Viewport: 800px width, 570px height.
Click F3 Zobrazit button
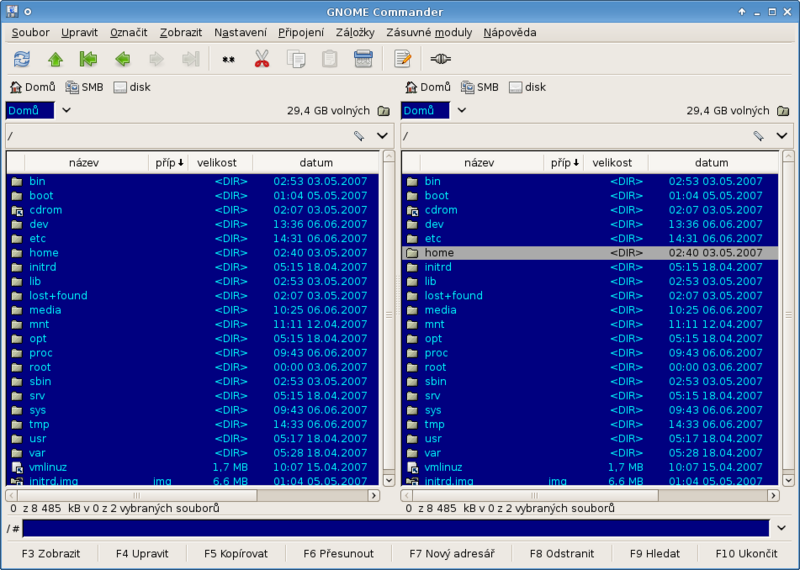(x=51, y=554)
